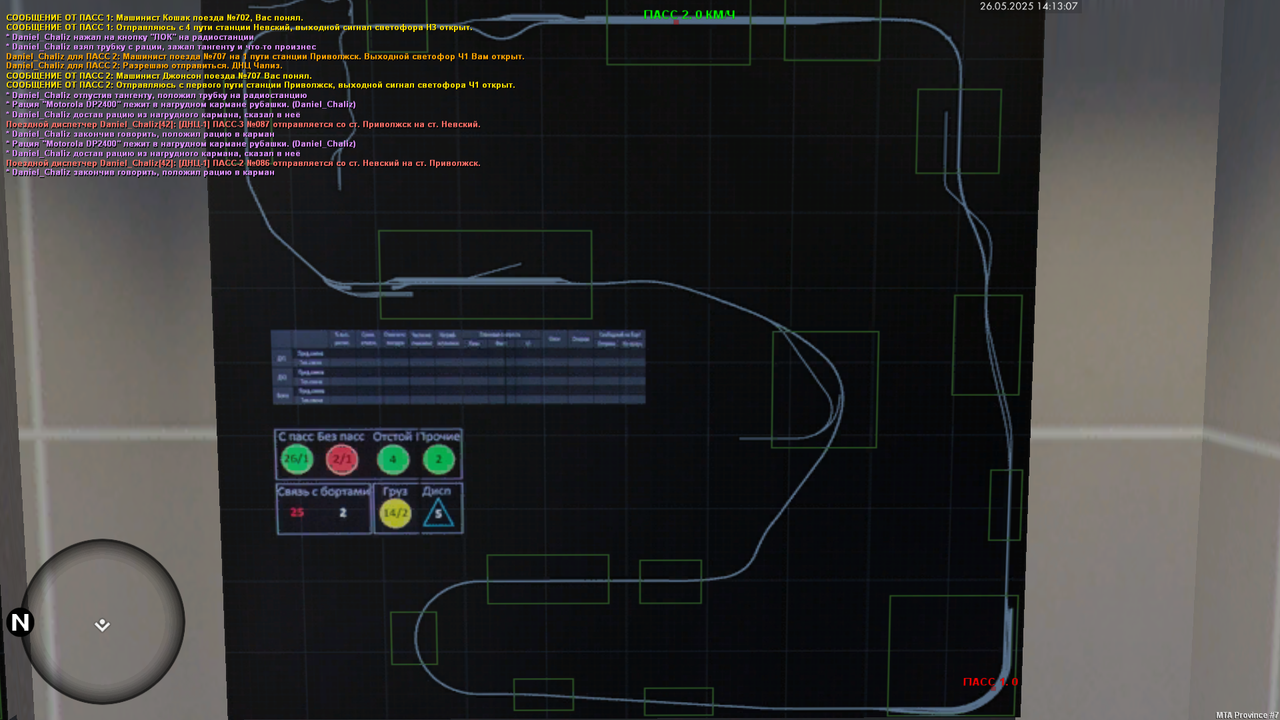The height and width of the screenshot is (720, 1280).
Task: Click the schedule table on the dispatcher board
Action: click(459, 367)
